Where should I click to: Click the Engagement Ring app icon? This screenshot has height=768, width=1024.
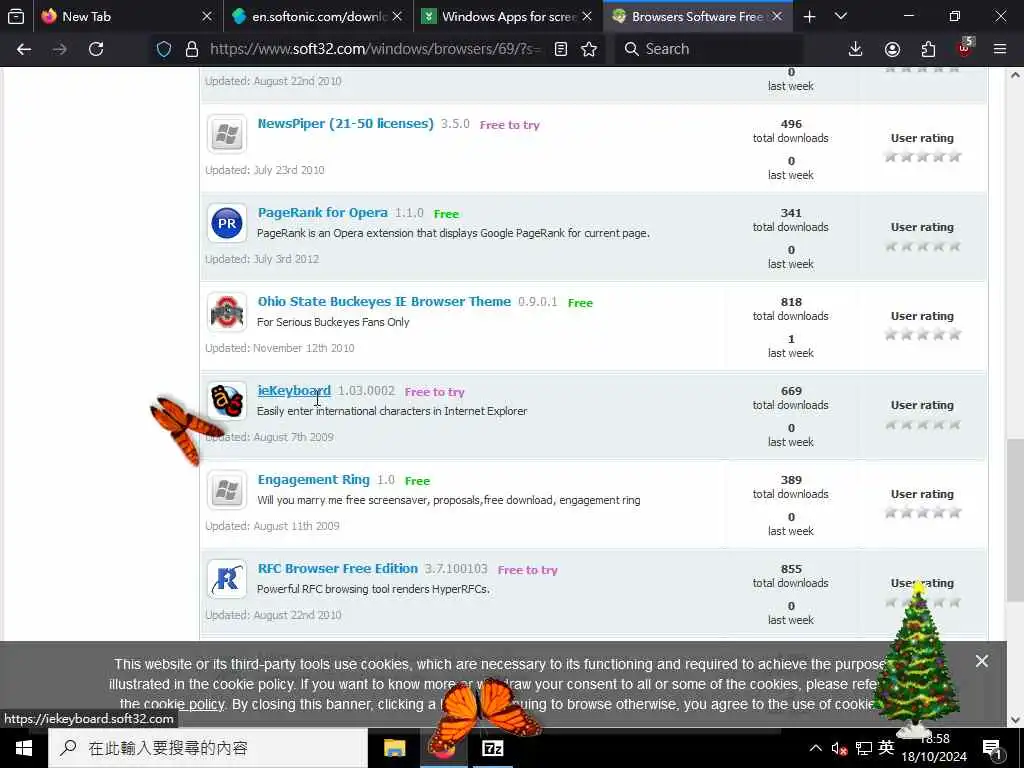pyautogui.click(x=227, y=490)
